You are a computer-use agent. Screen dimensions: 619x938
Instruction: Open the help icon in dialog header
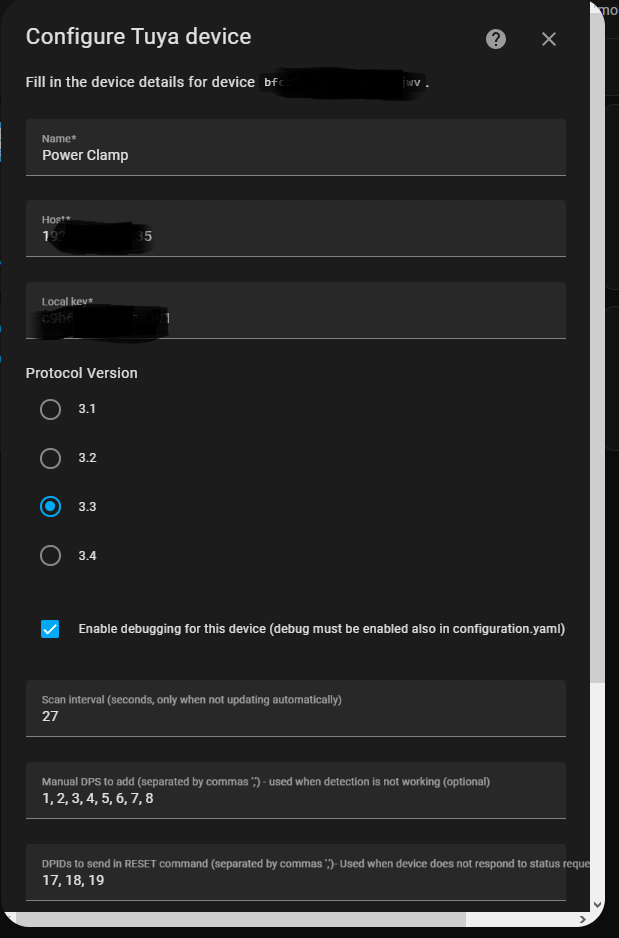[496, 39]
